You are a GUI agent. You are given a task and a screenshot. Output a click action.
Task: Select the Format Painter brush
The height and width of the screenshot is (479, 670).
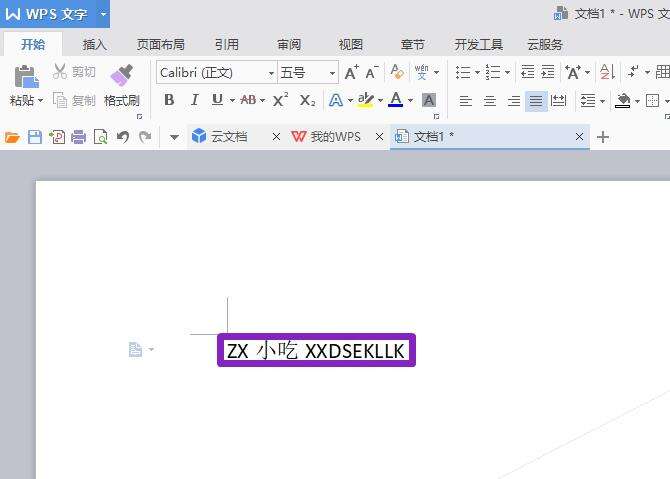(x=122, y=75)
